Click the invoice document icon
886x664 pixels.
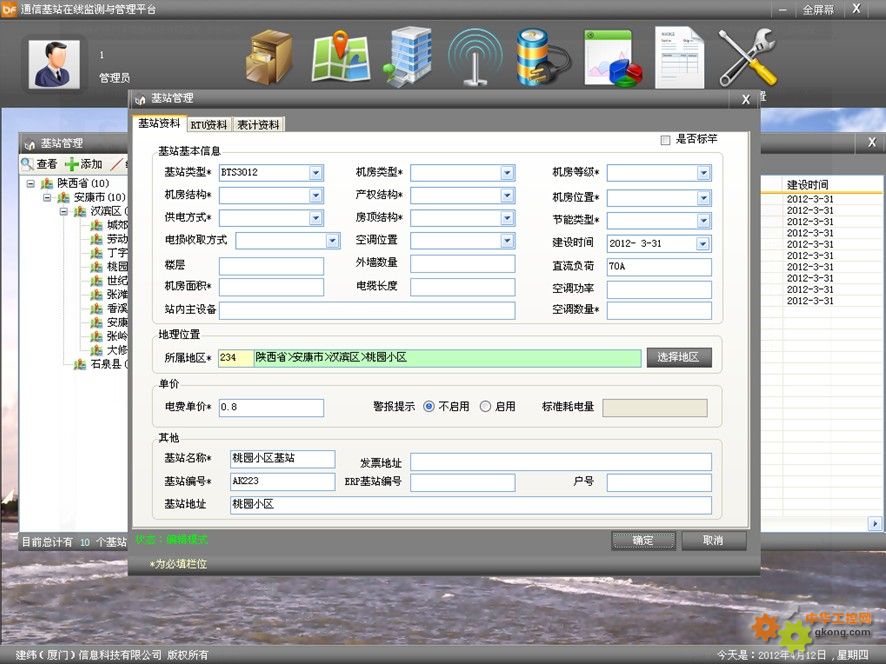tap(679, 56)
